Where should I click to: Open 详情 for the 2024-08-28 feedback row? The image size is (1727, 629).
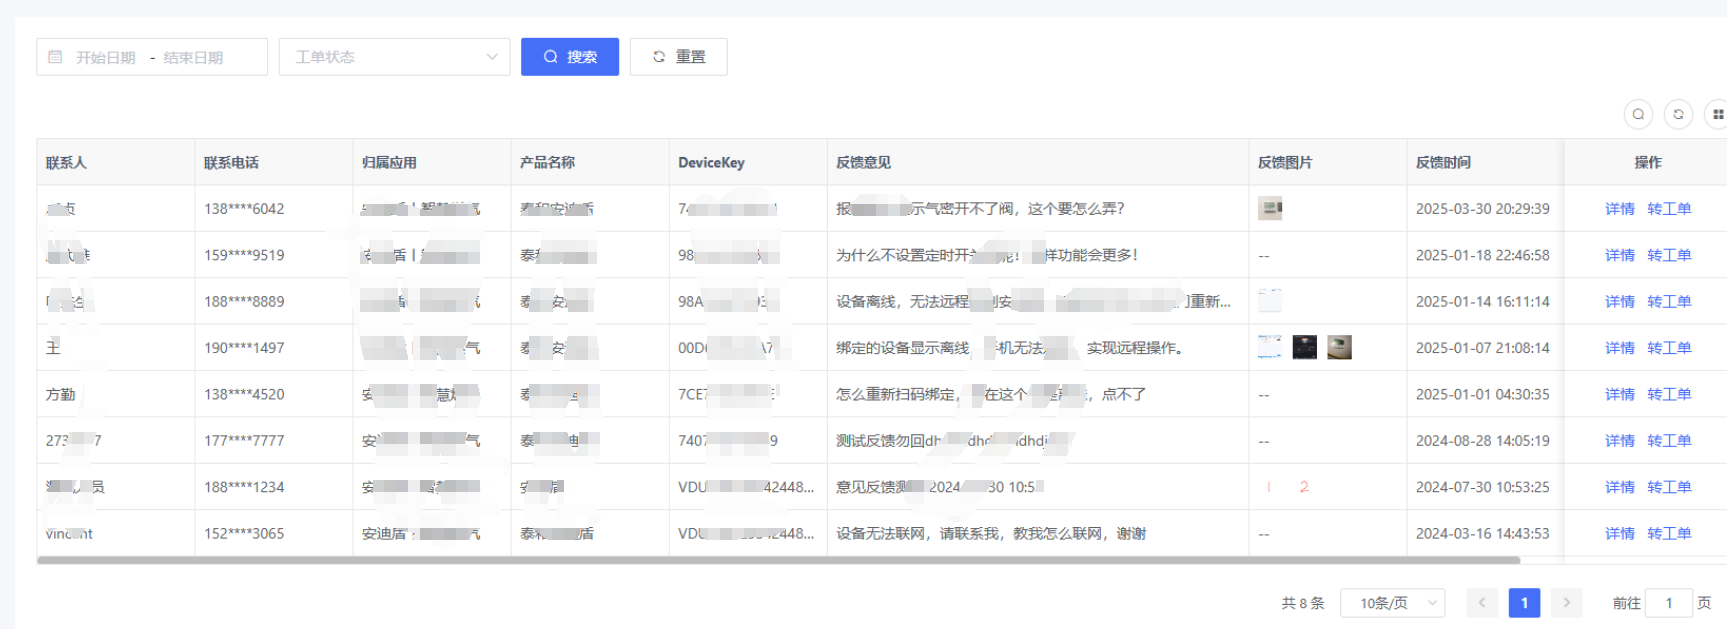point(1619,441)
